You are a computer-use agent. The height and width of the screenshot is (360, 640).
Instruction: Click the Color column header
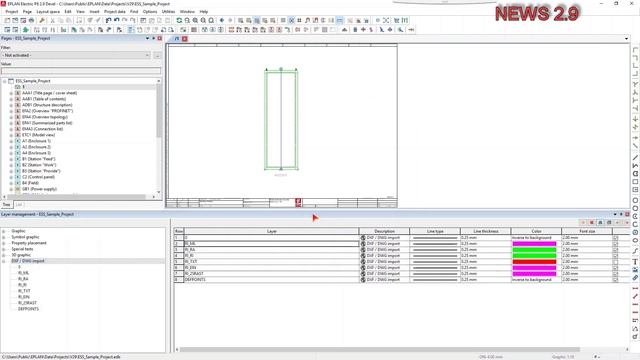pyautogui.click(x=536, y=231)
